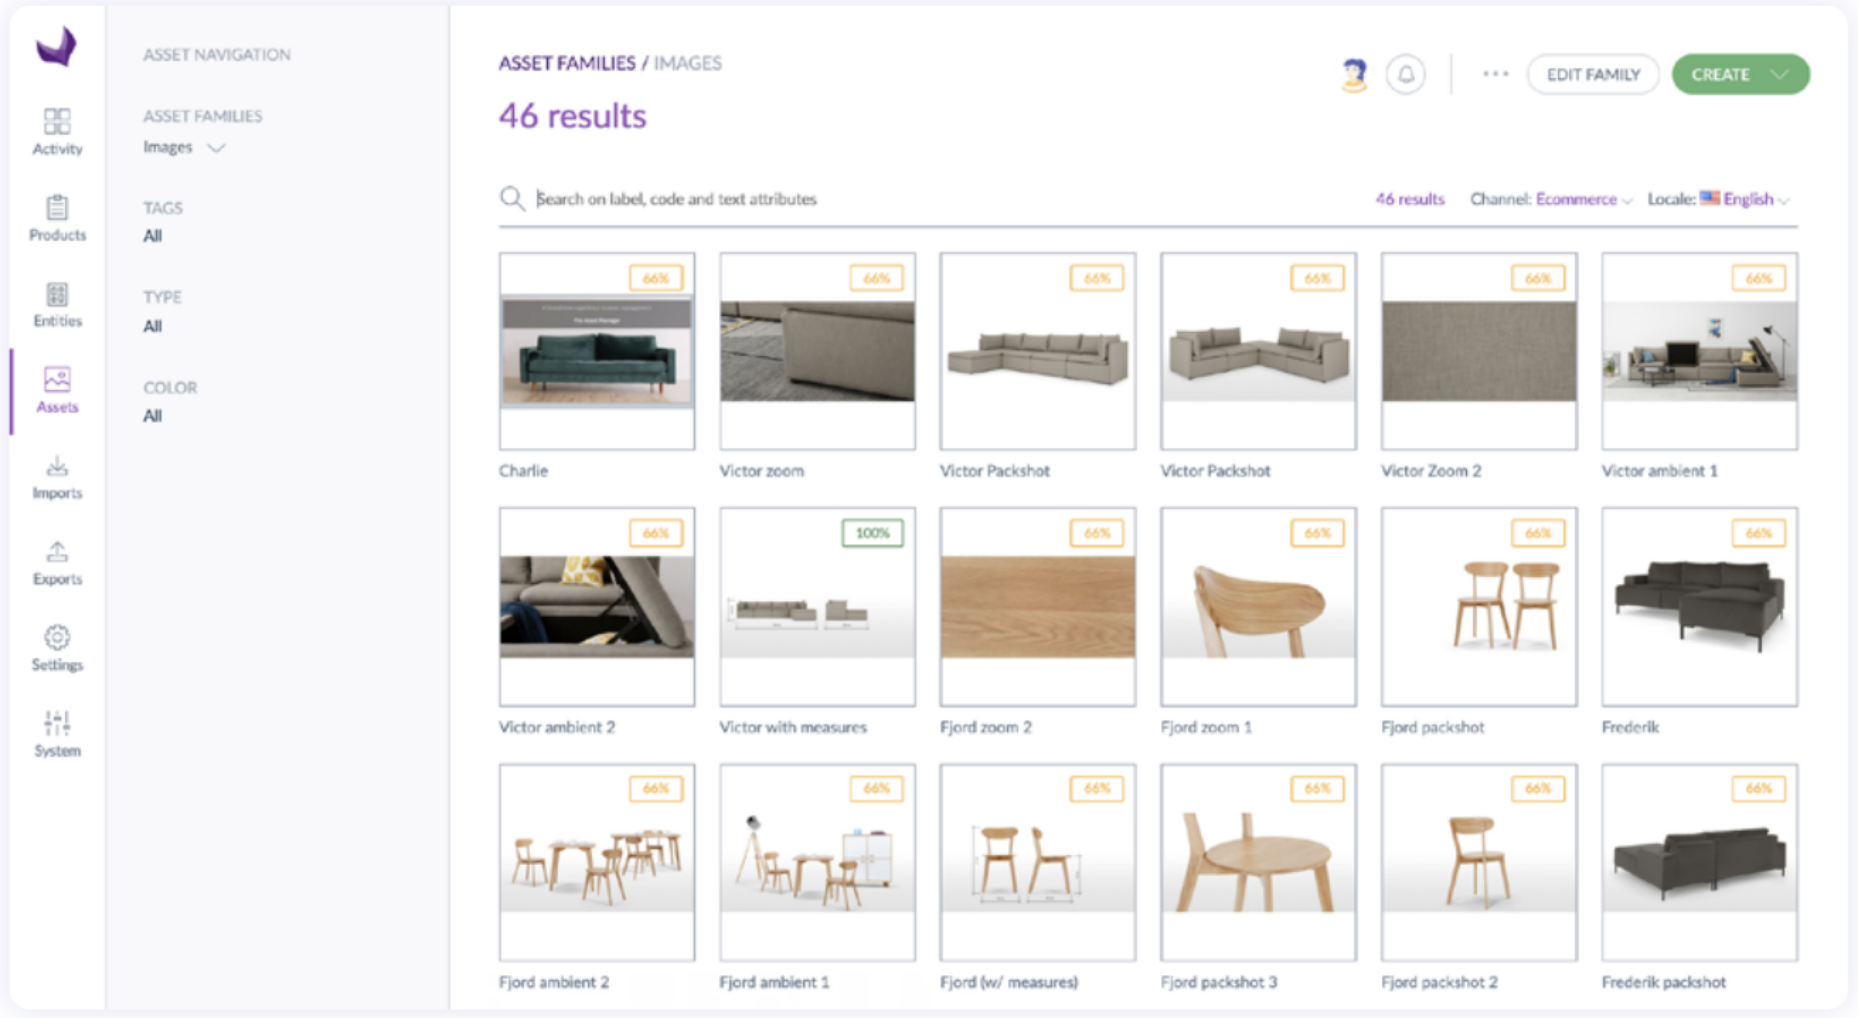Open the user avatar menu

click(x=1354, y=75)
